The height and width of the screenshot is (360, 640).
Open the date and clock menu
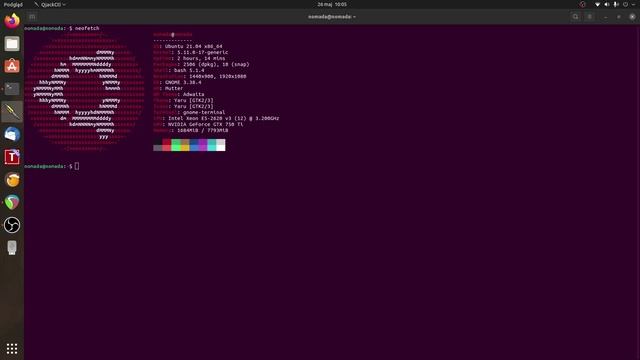332,4
